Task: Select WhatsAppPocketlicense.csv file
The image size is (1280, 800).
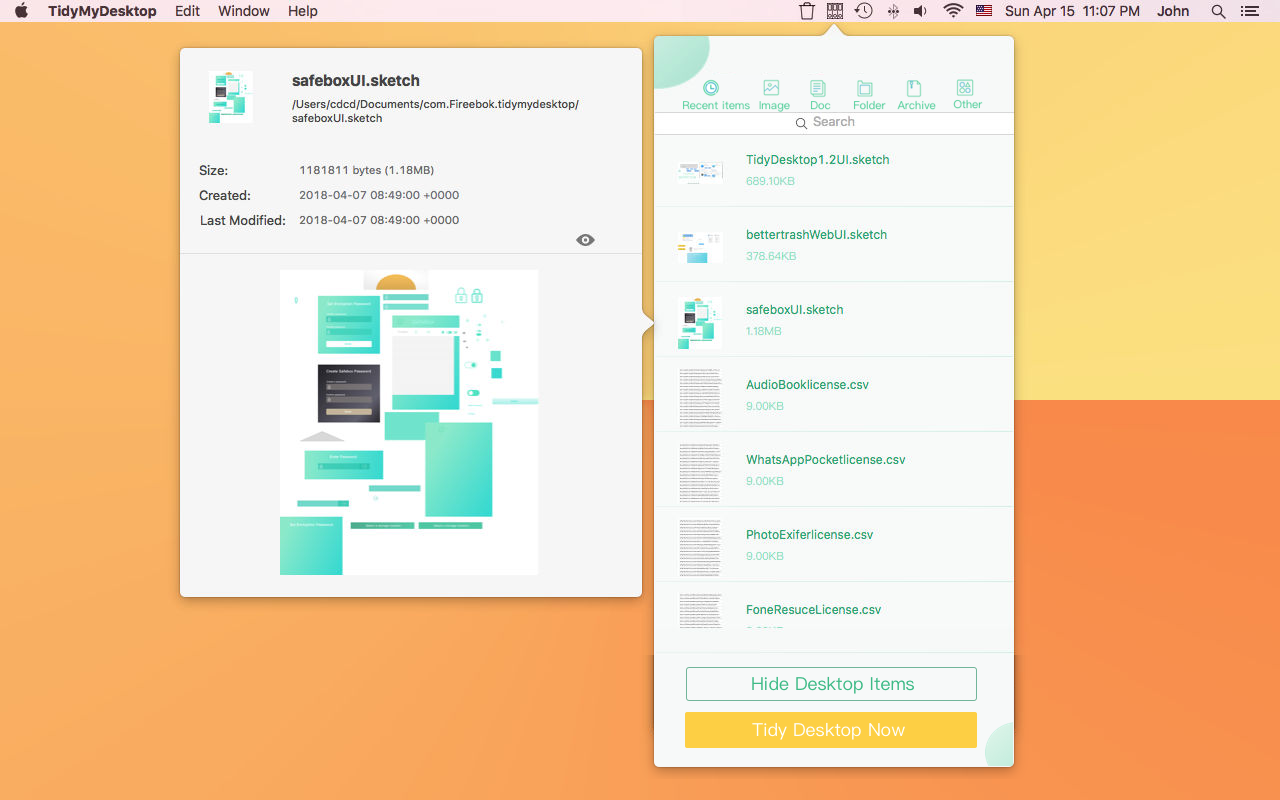Action: coord(834,470)
